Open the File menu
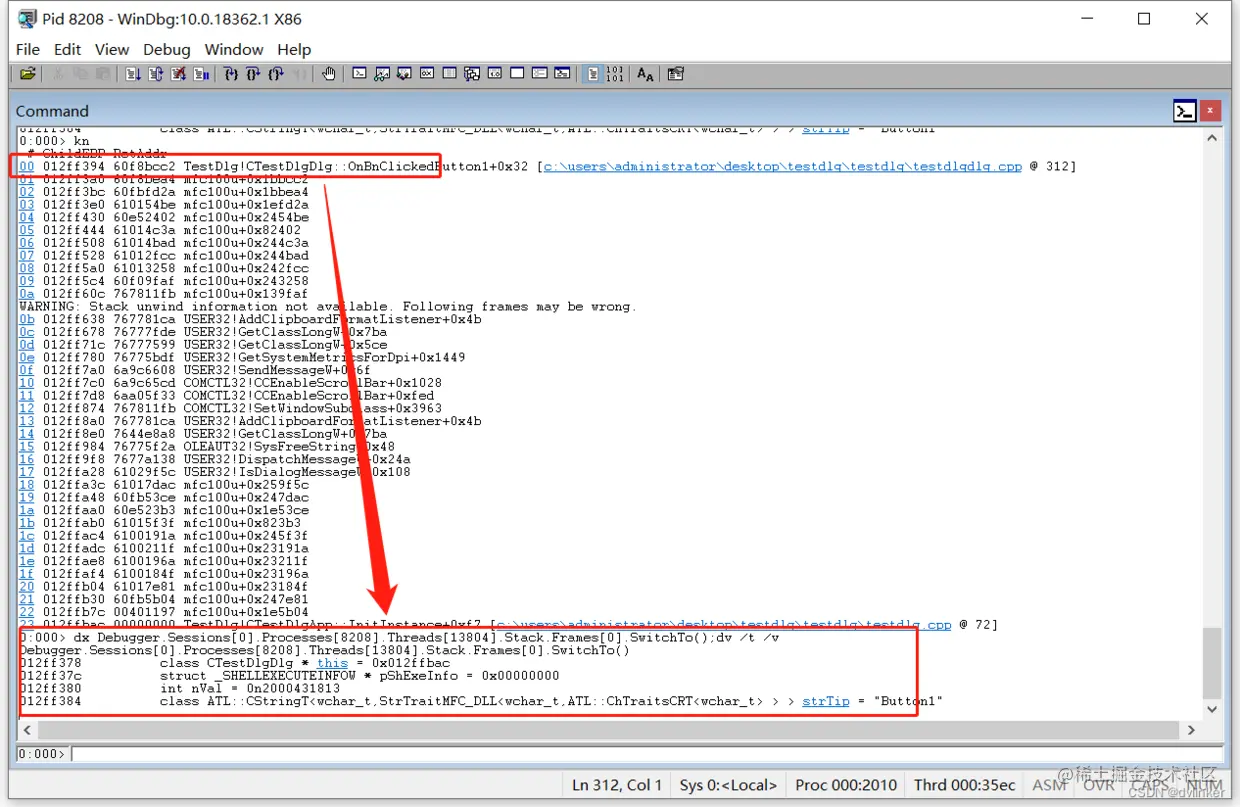This screenshot has width=1240, height=807. 28,49
